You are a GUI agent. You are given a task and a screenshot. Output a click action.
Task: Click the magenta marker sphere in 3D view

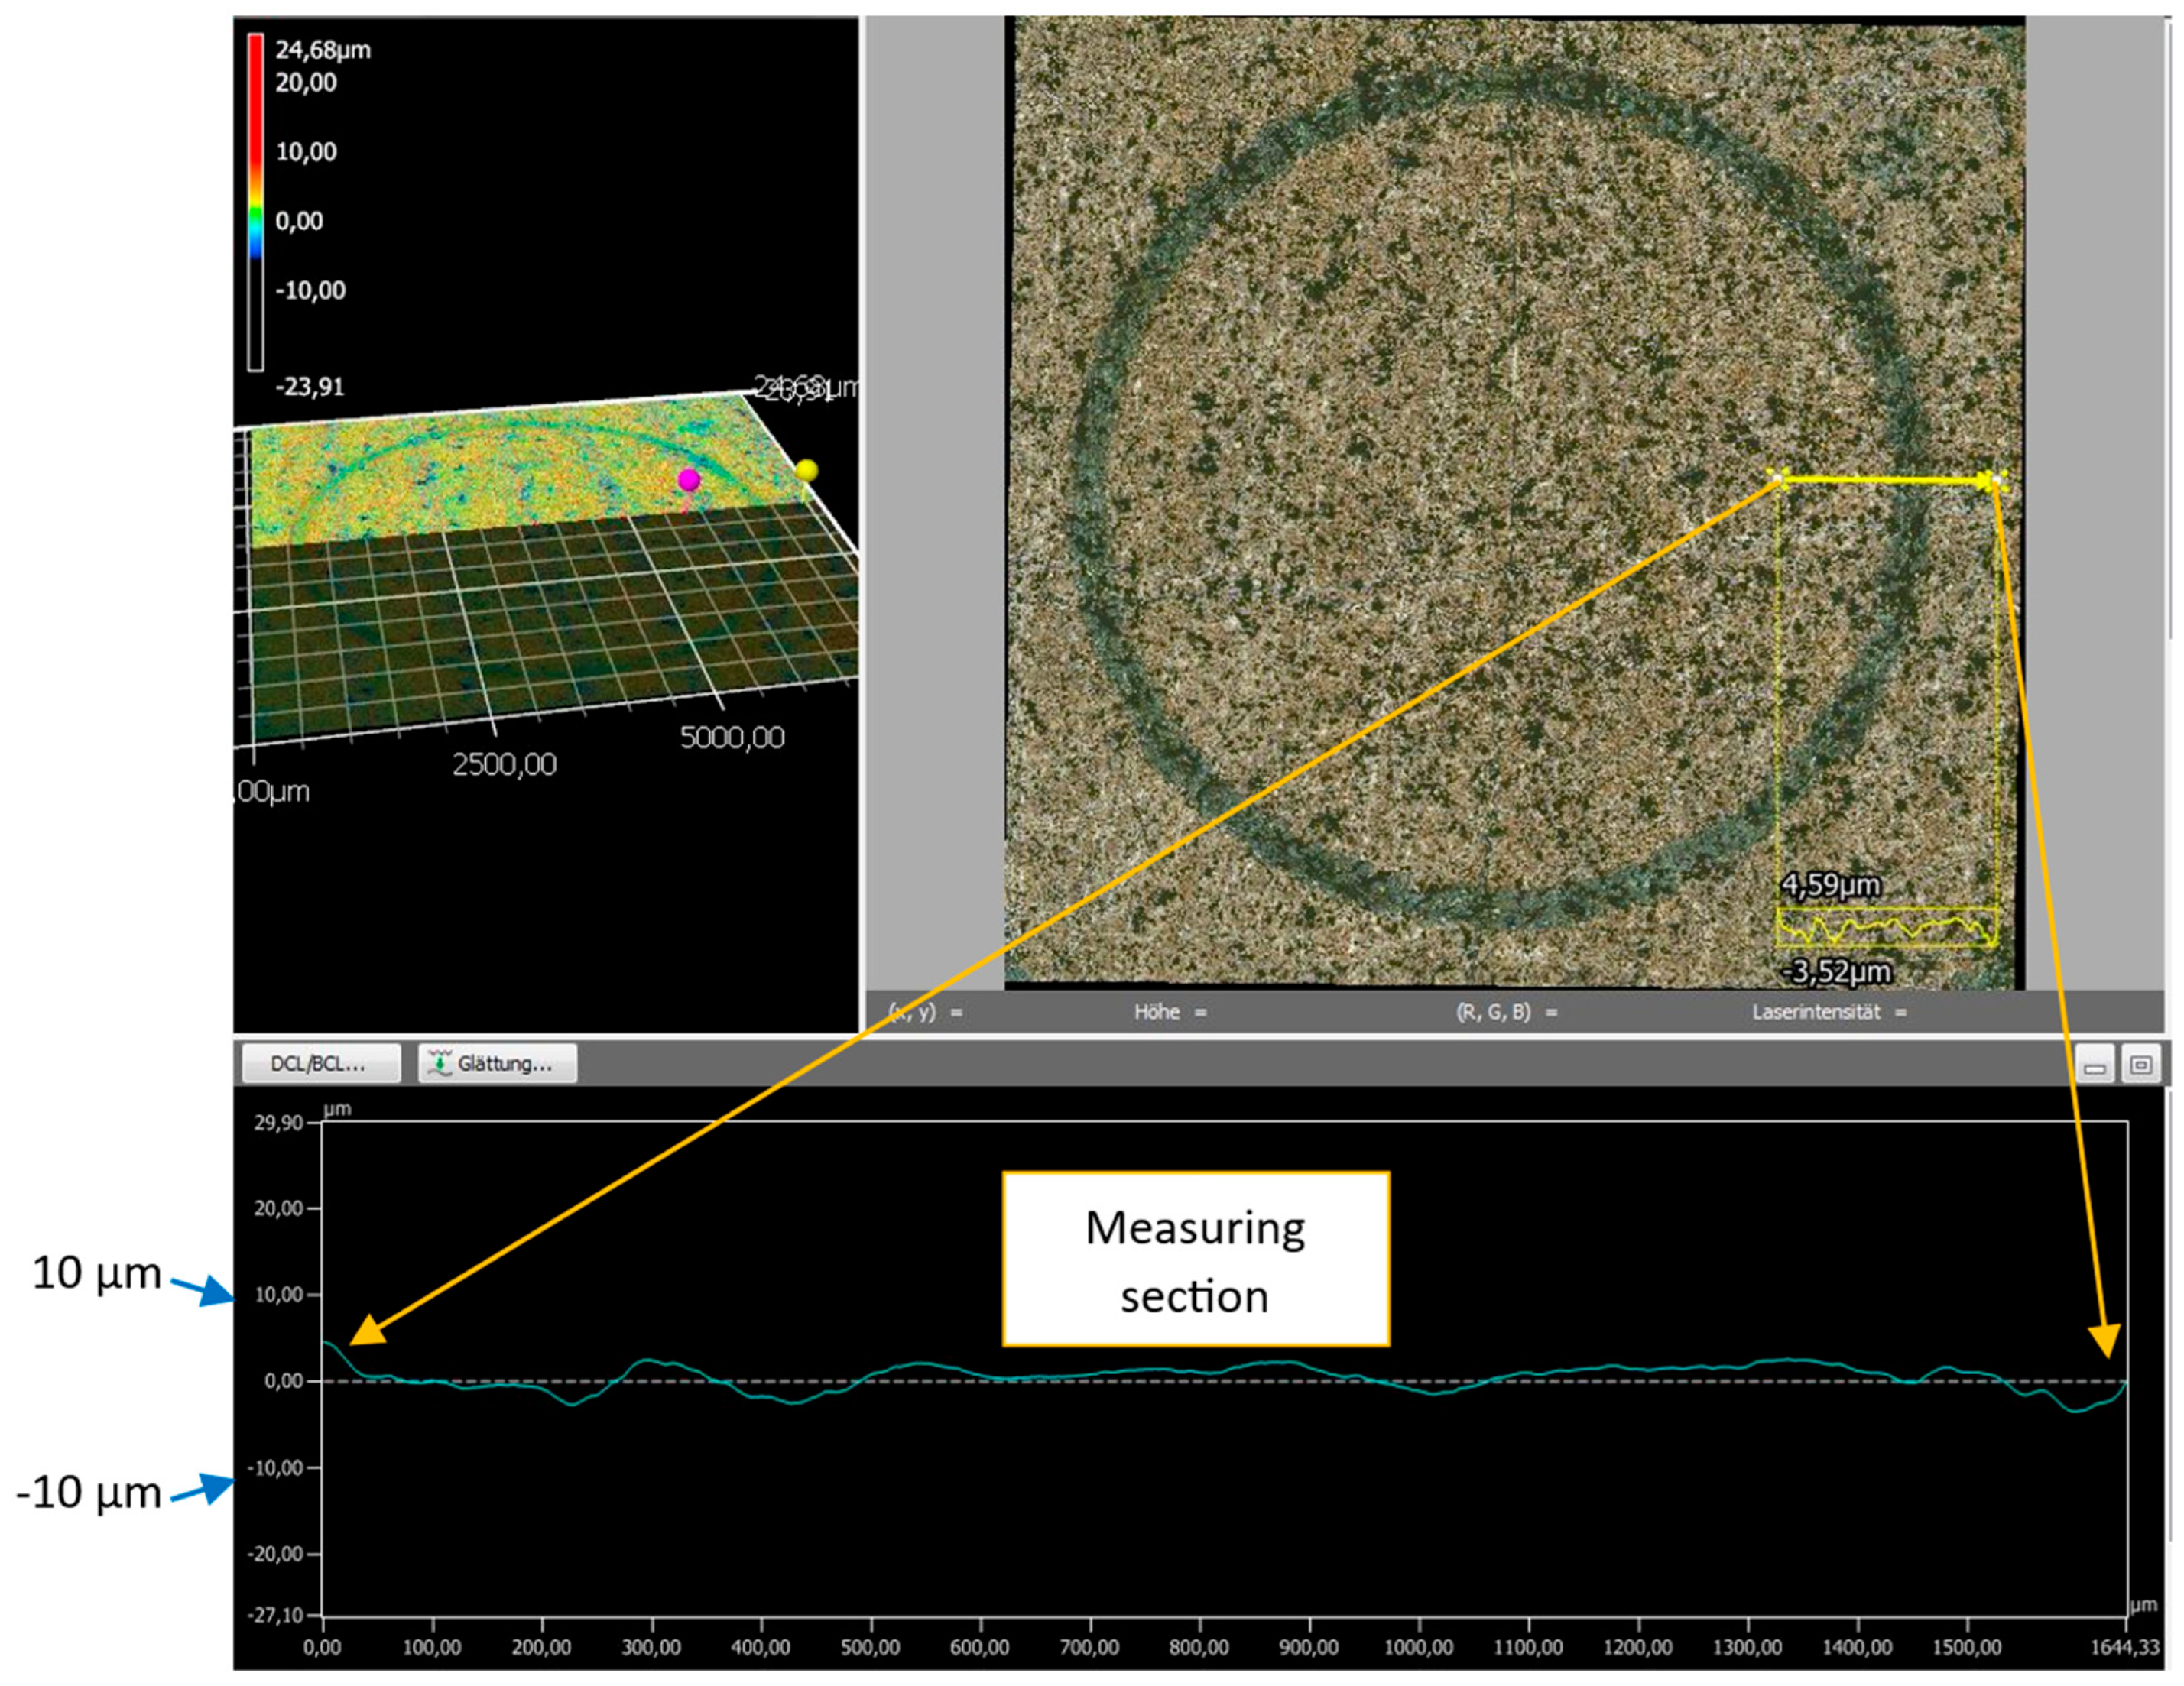(x=688, y=480)
